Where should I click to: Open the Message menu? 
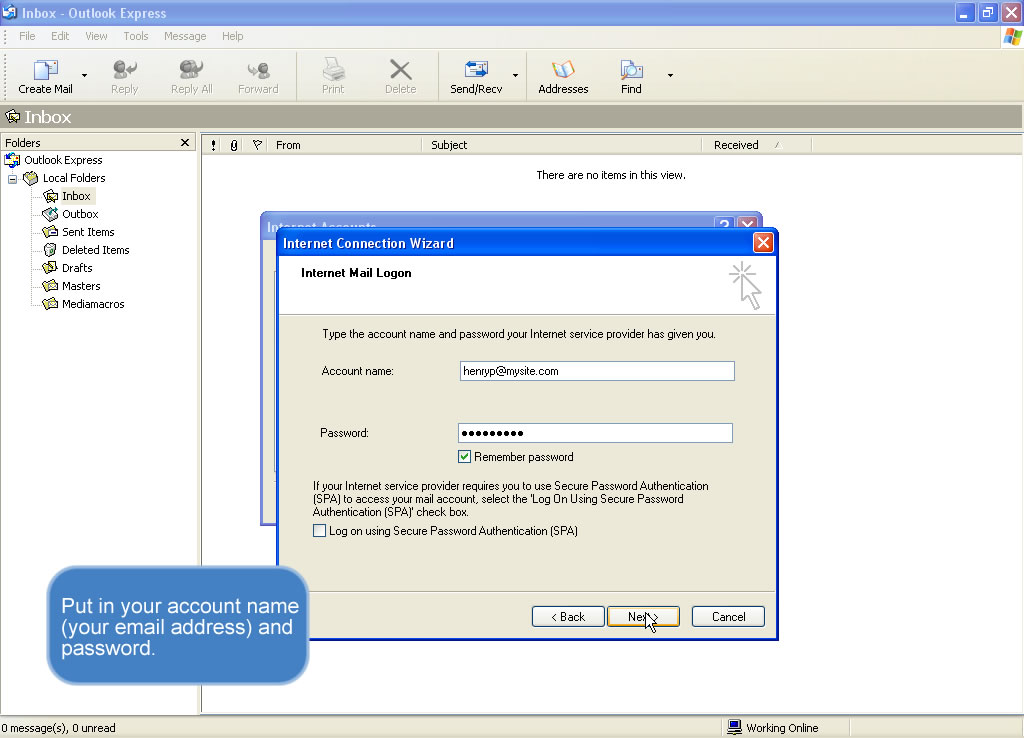(185, 36)
